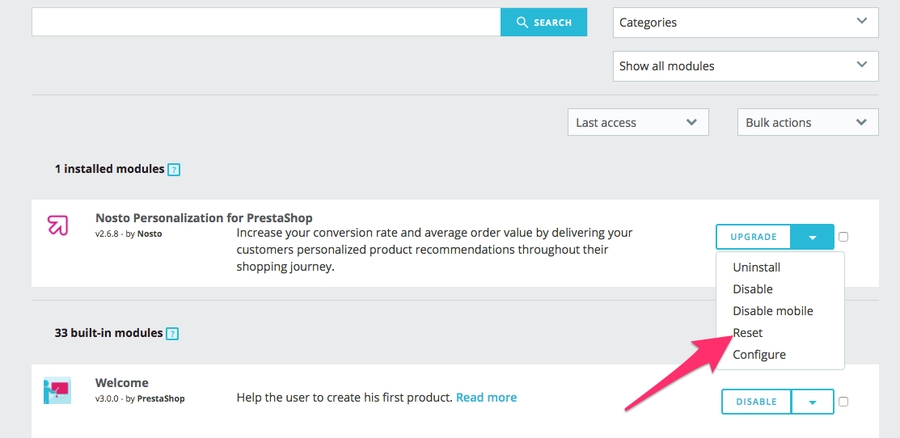900x438 pixels.
Task: Tick the Welcome module checkbox
Action: coord(844,402)
